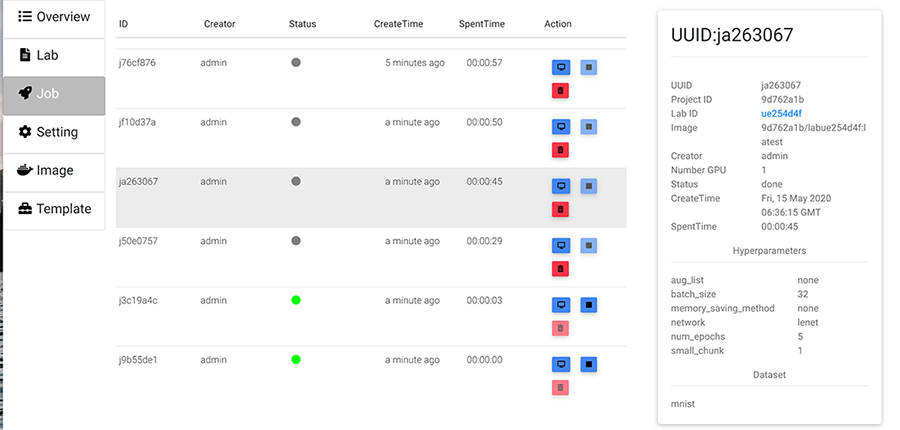
Task: Navigate to the Image section
Action: [x=54, y=170]
